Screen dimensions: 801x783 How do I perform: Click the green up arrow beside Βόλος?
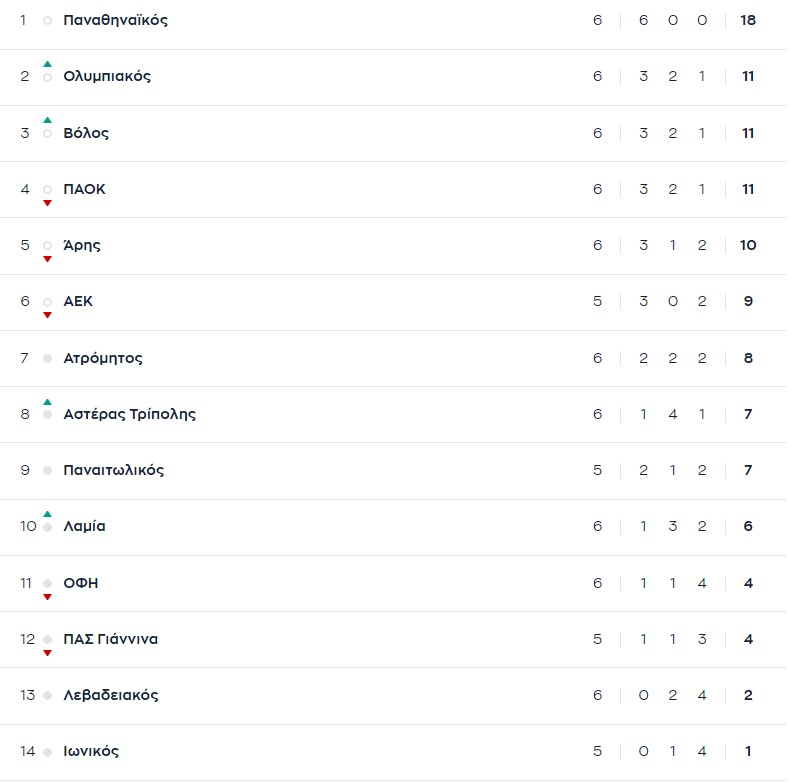[47, 120]
